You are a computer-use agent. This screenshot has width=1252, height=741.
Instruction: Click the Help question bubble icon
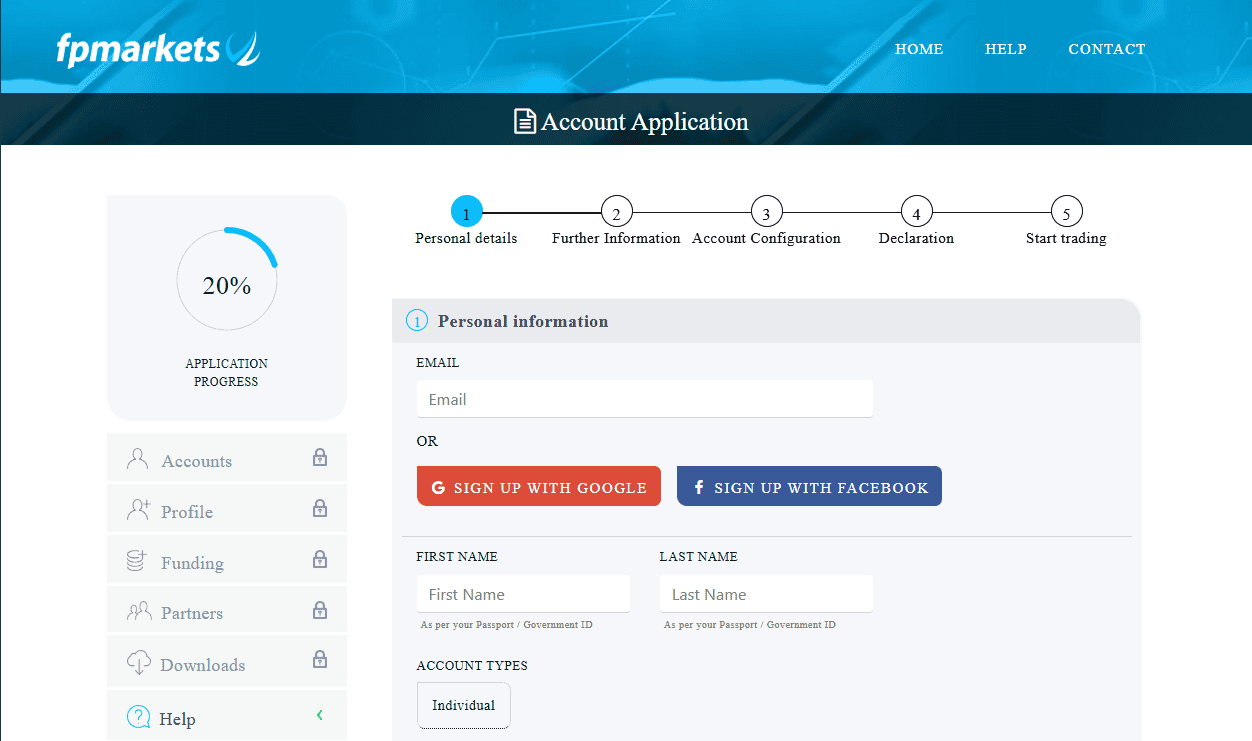(139, 717)
